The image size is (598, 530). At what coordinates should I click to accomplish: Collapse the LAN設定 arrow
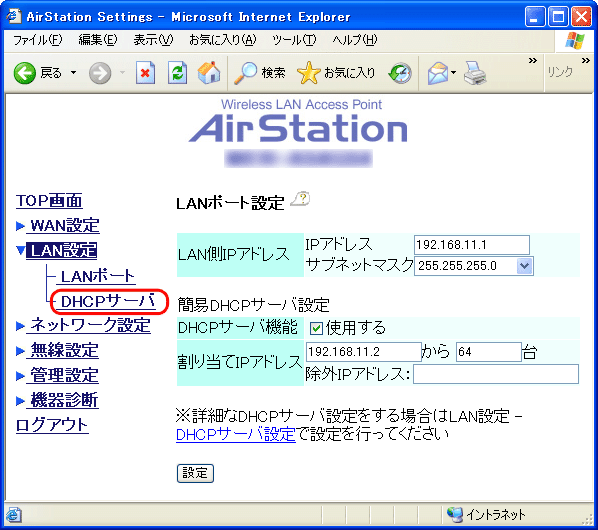pyautogui.click(x=21, y=251)
